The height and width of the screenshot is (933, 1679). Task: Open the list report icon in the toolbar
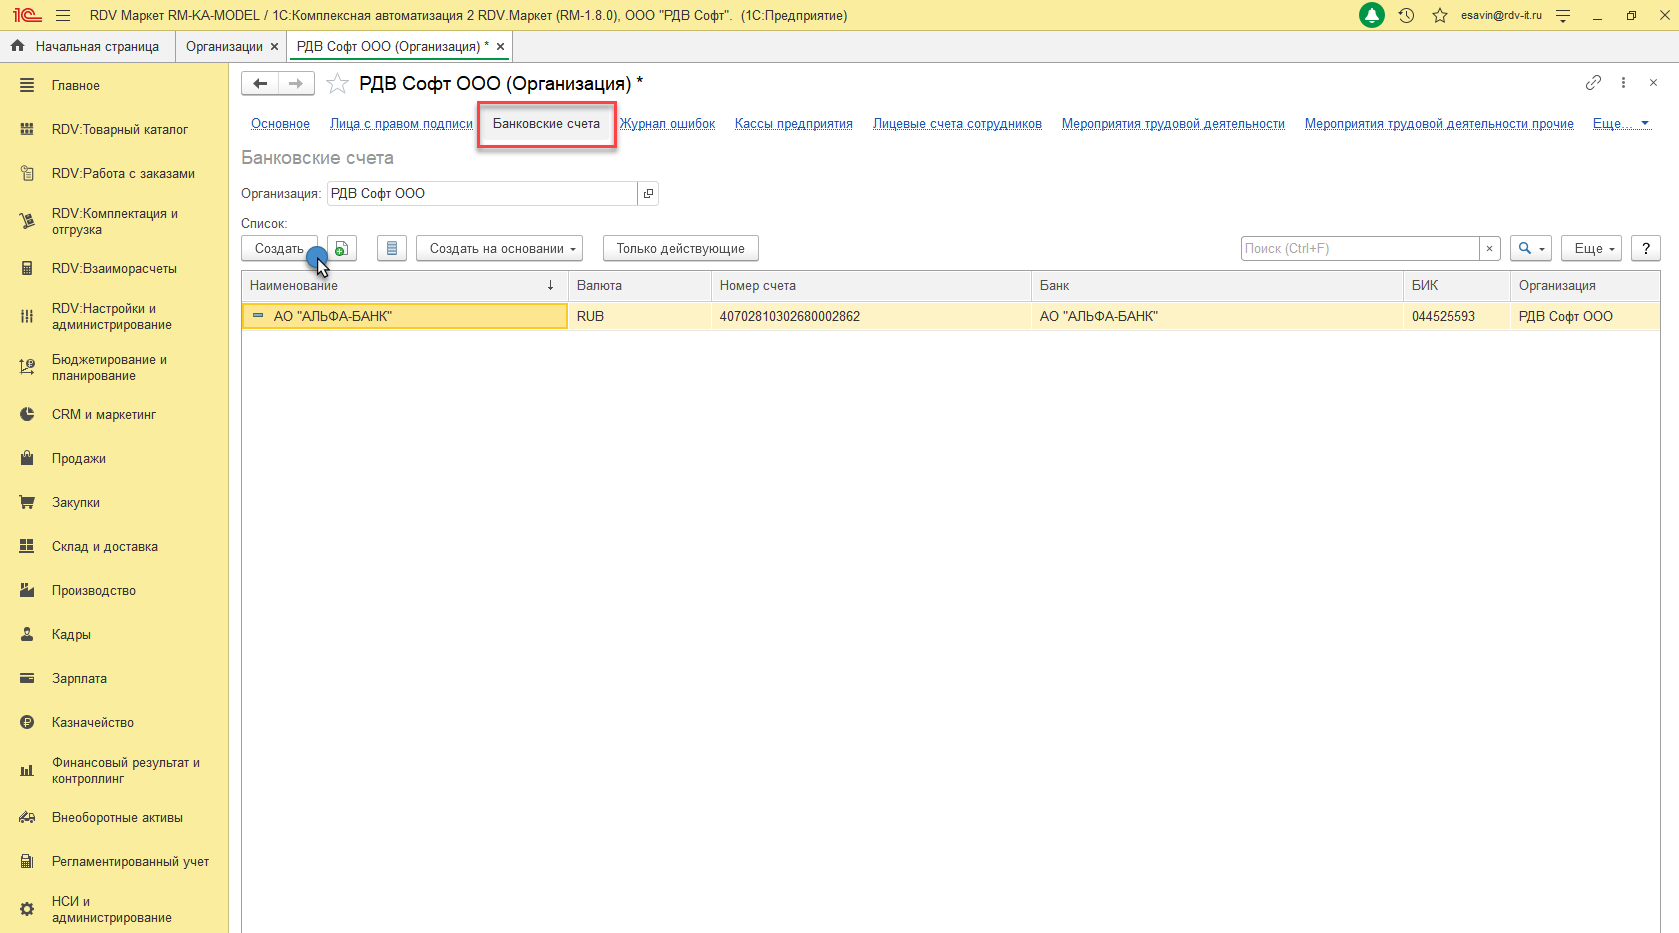click(x=392, y=249)
